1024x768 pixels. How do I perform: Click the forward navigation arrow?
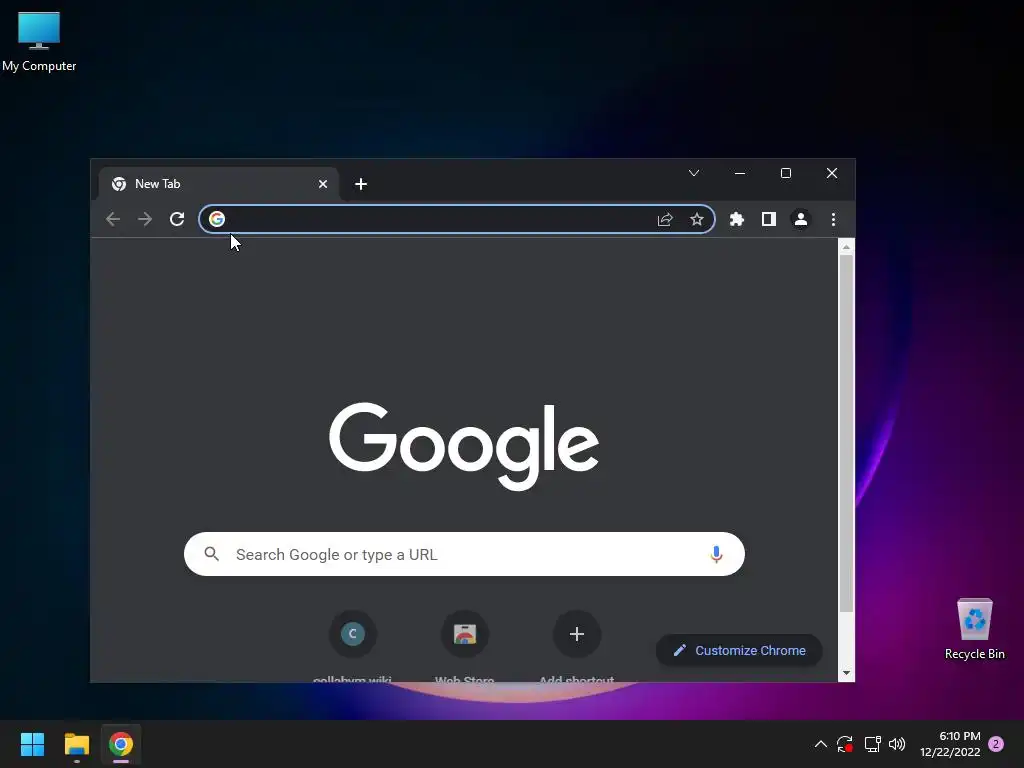[x=145, y=219]
